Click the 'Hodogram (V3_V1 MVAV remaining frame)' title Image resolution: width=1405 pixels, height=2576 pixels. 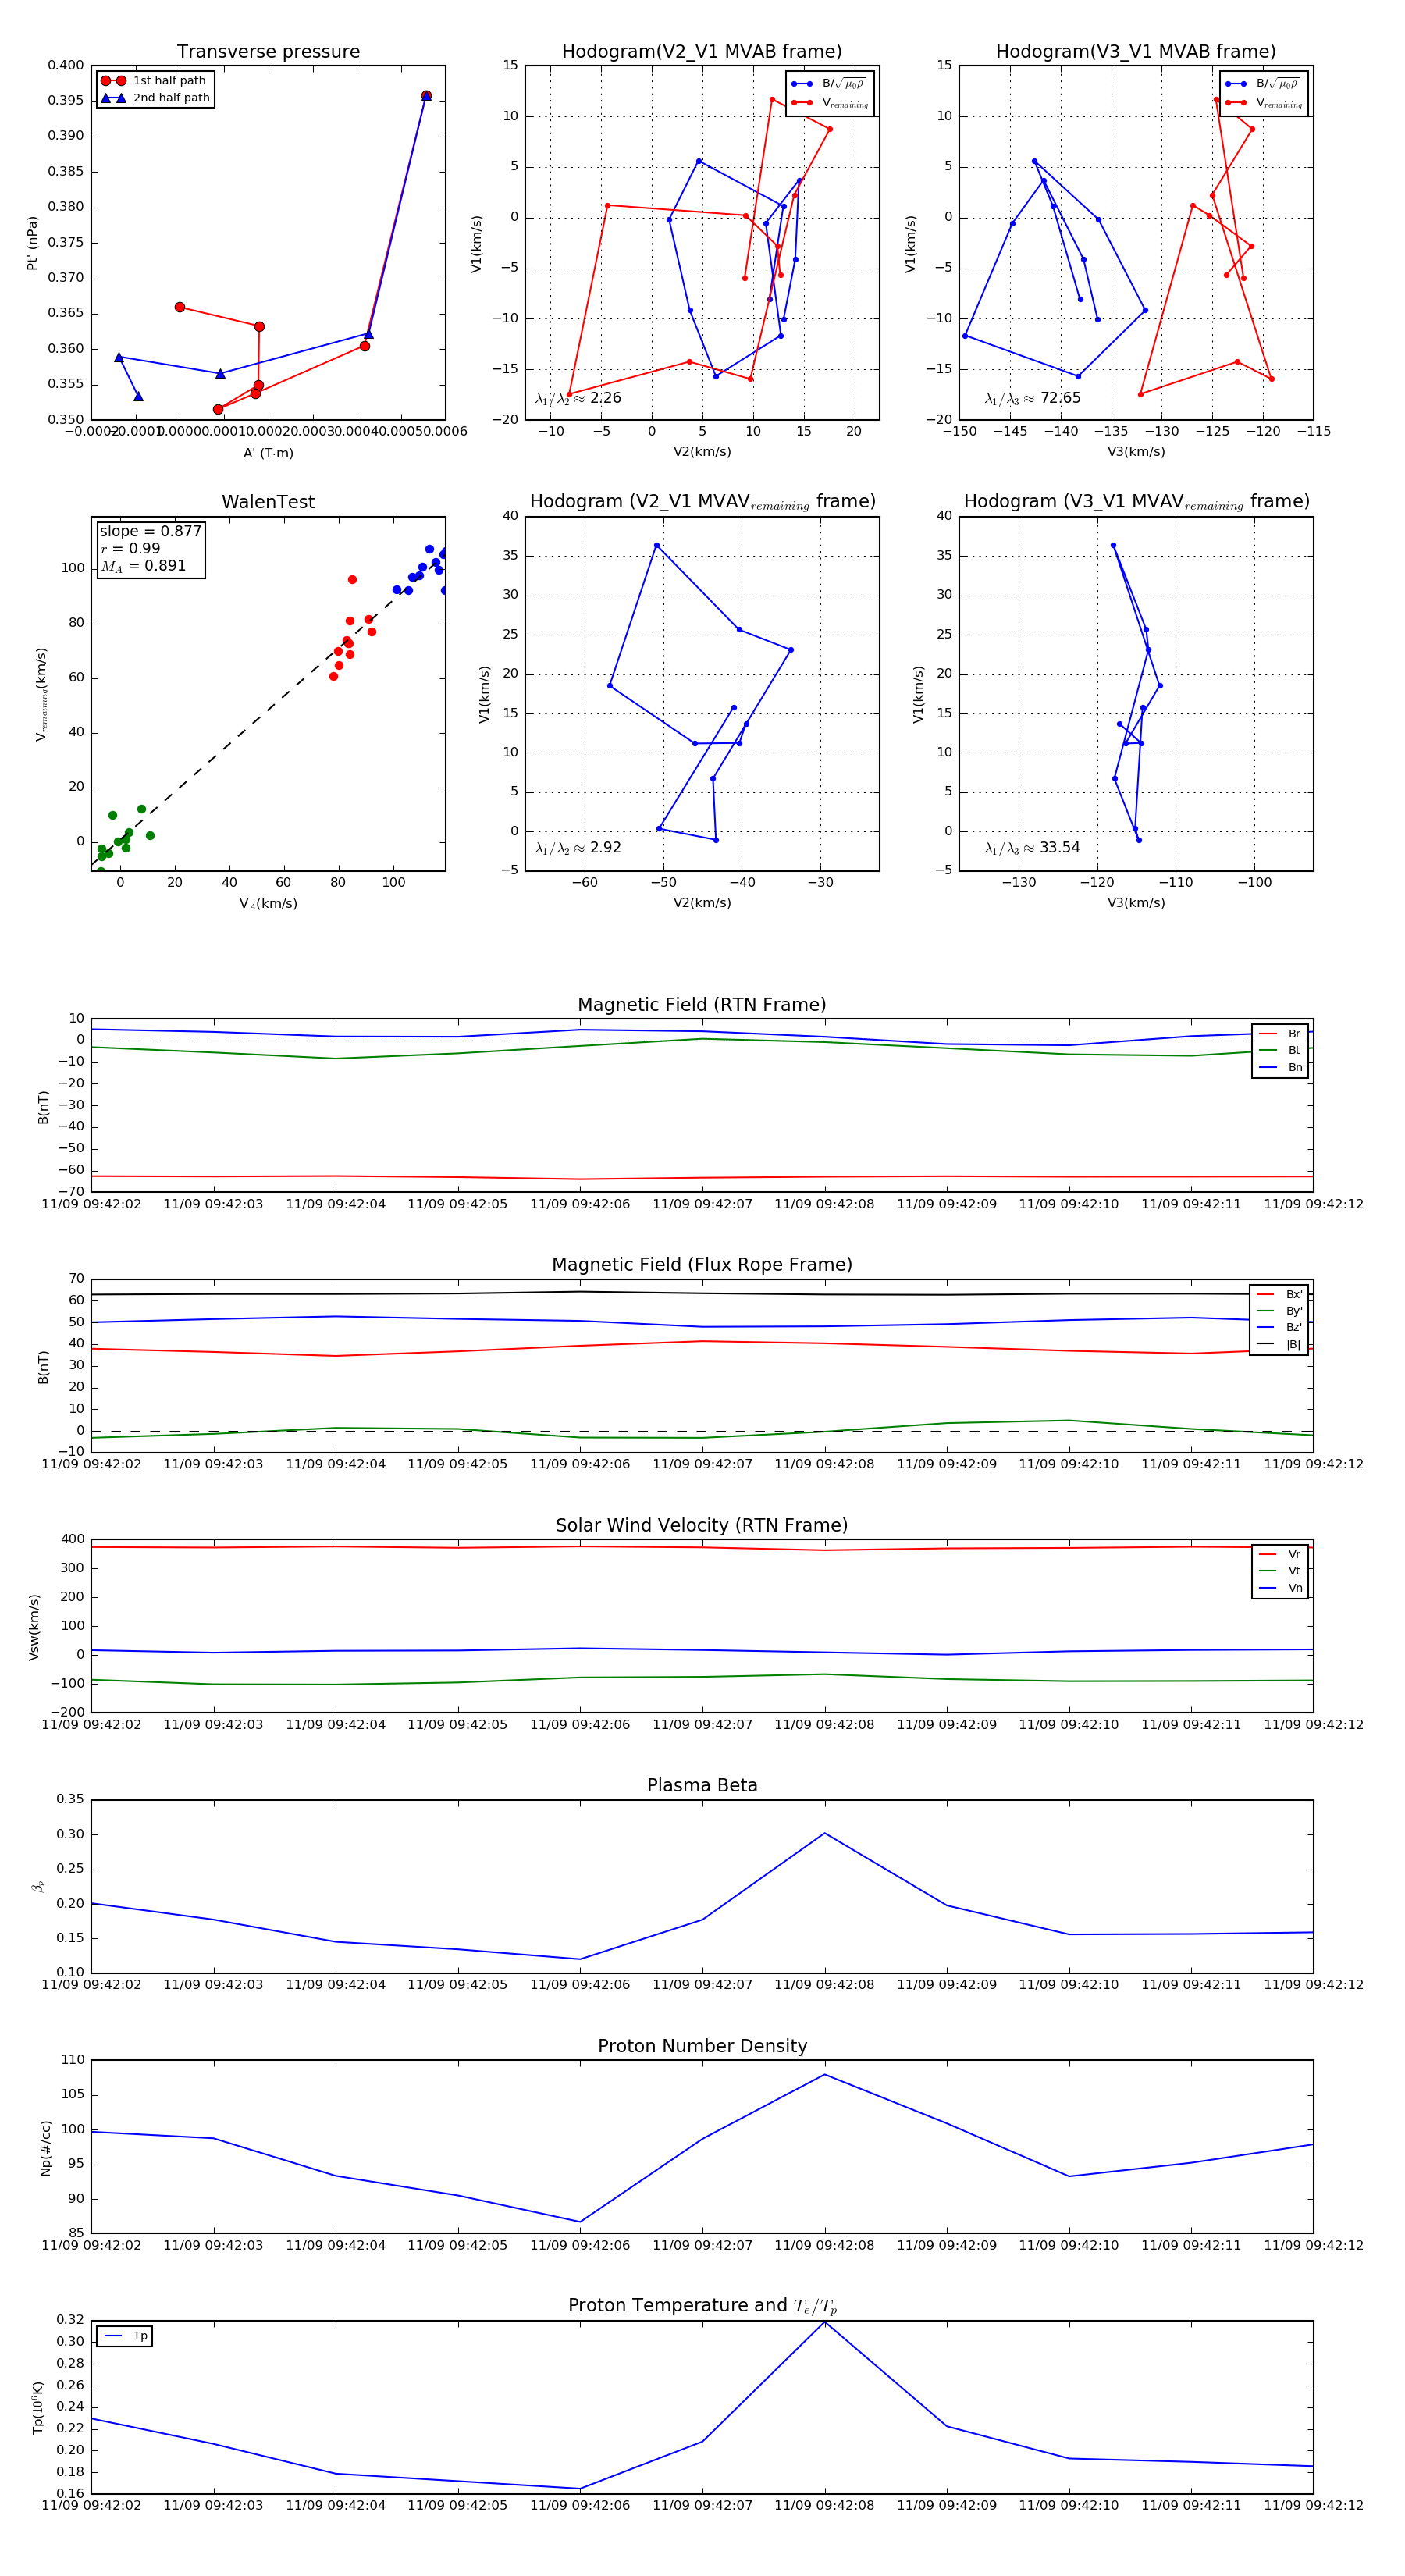click(x=1136, y=502)
